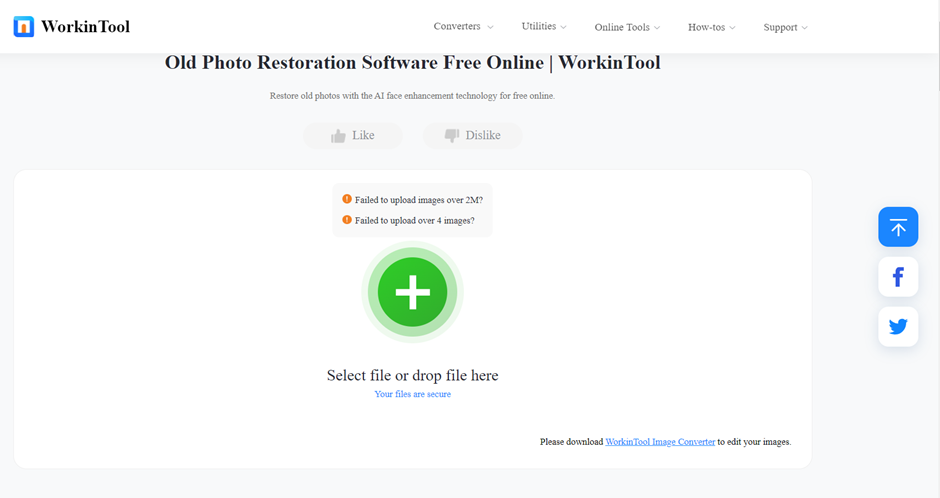Click warning icon beside 4 images notice
The height and width of the screenshot is (498, 940).
(x=347, y=219)
